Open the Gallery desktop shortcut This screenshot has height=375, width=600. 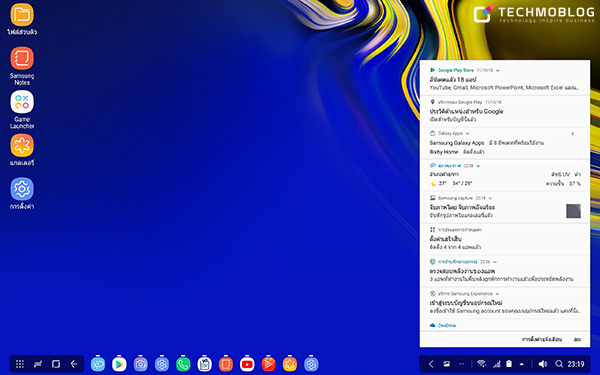[22, 150]
